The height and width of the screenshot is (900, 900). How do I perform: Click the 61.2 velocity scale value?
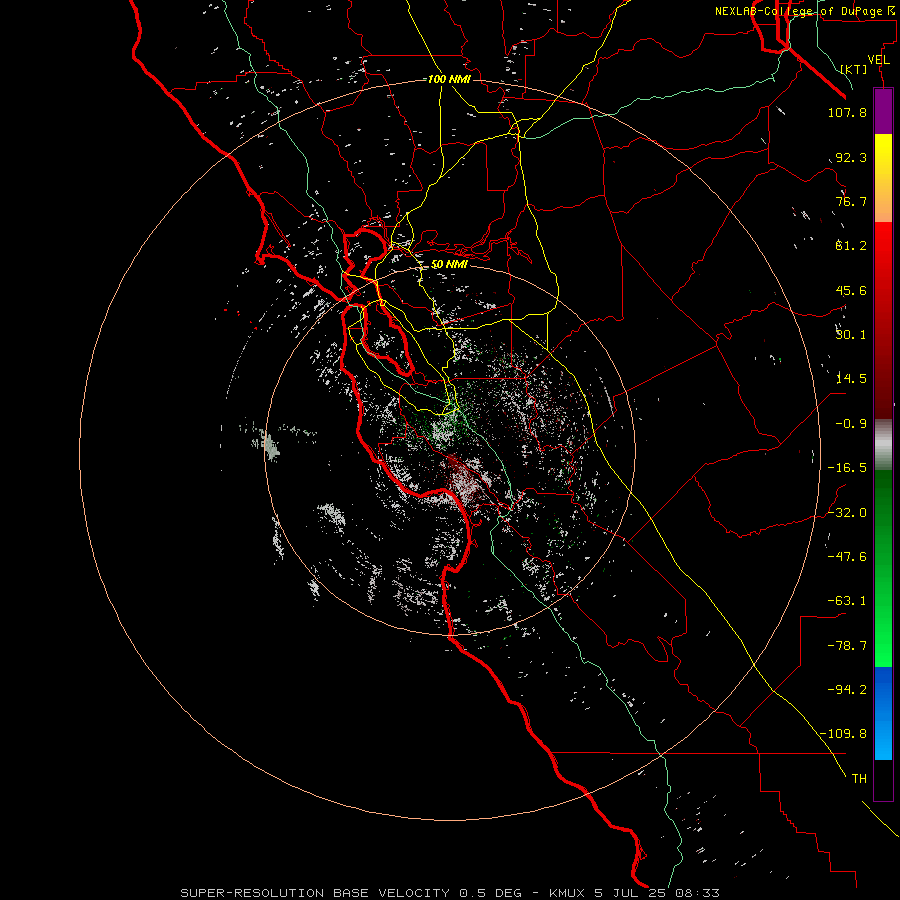(x=851, y=246)
